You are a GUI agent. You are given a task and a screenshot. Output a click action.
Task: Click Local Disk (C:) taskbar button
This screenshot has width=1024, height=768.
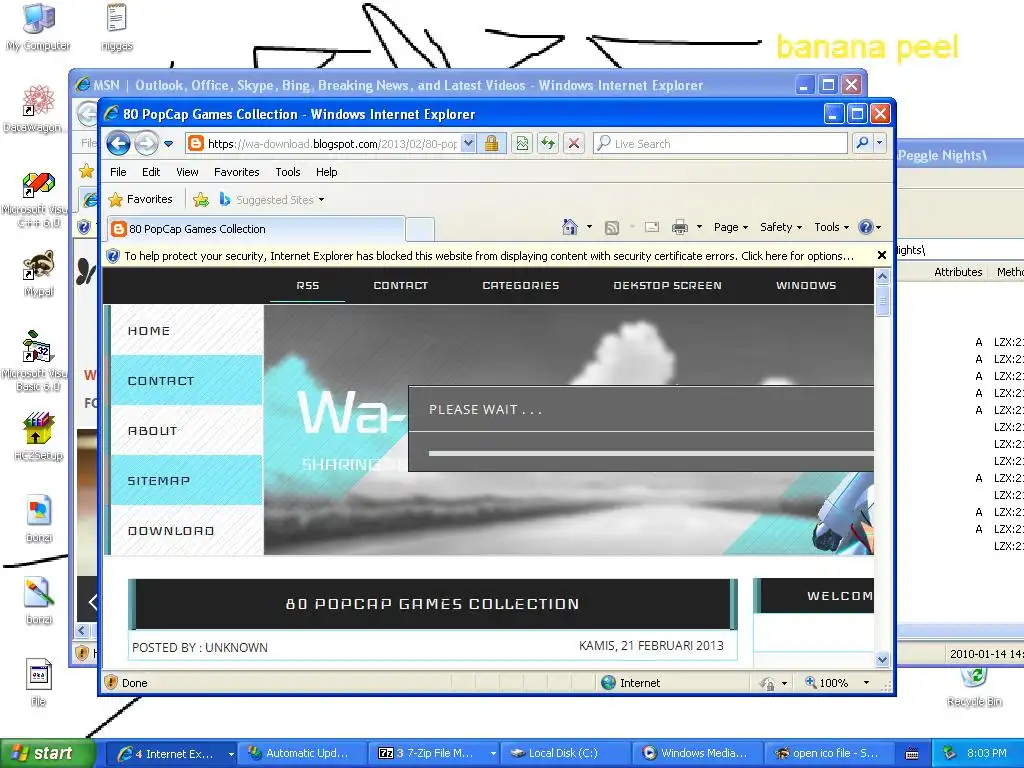click(566, 753)
